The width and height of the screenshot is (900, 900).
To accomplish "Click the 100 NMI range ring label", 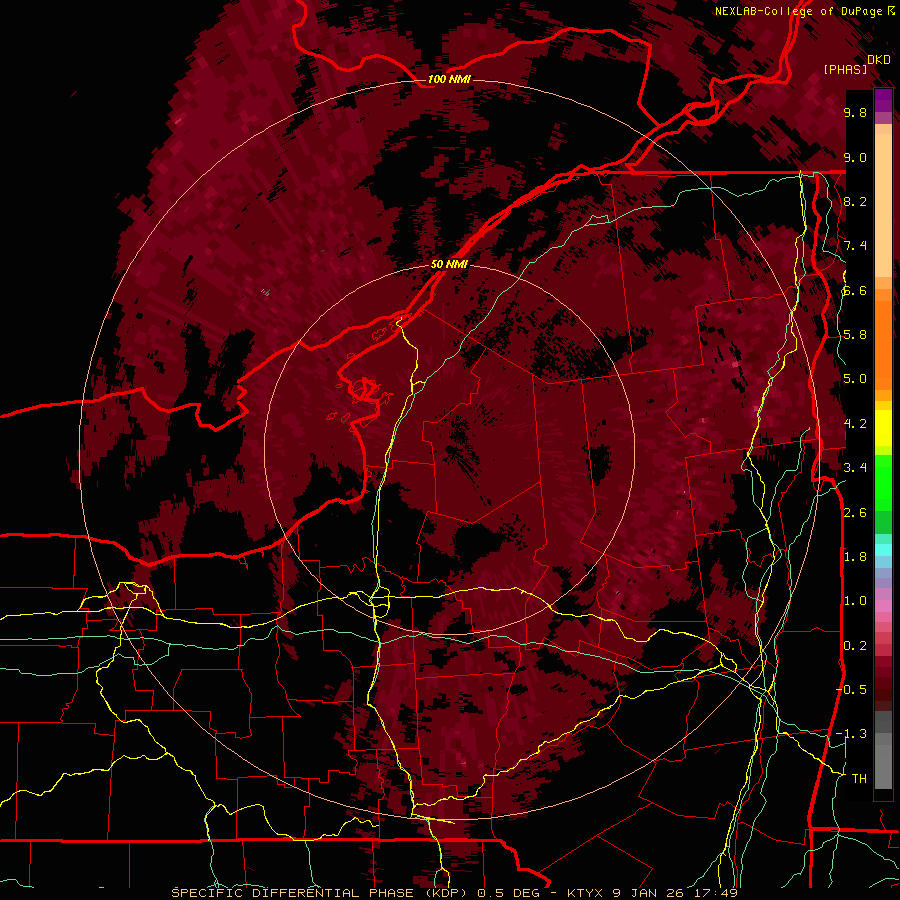I will pyautogui.click(x=449, y=79).
